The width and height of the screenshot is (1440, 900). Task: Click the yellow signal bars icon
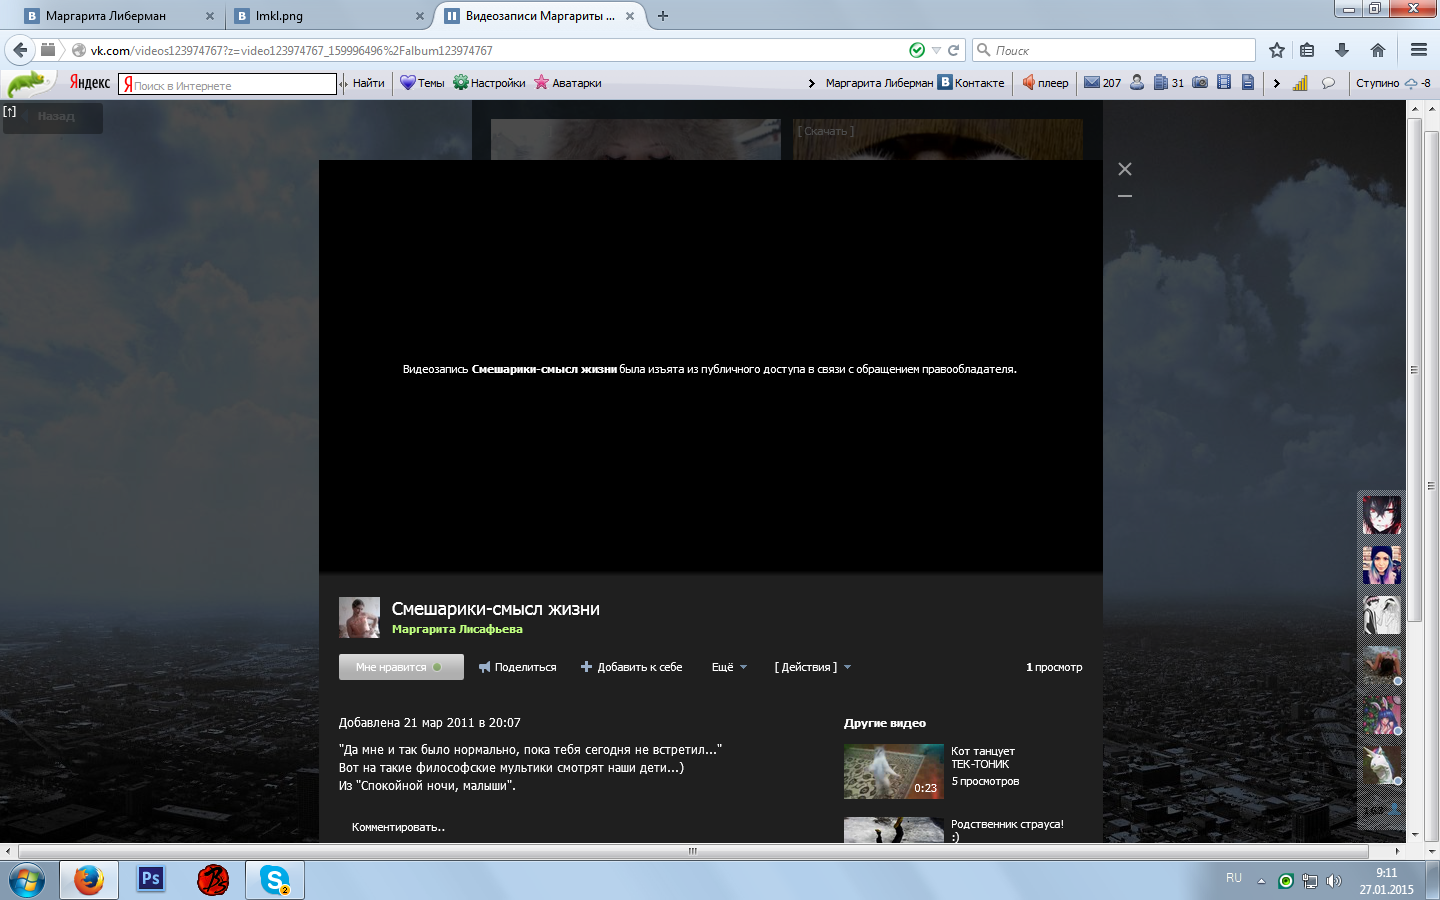(1300, 83)
